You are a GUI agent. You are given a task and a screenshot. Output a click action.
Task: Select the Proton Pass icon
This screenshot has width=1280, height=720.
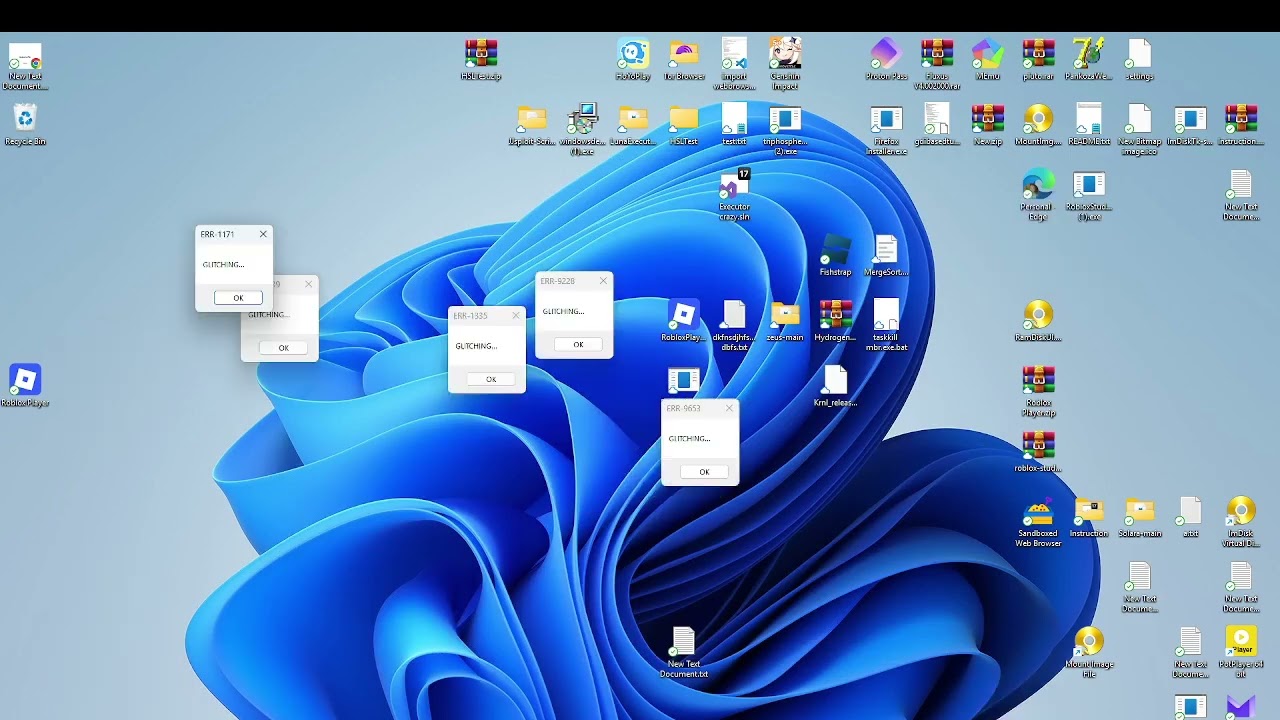(886, 60)
